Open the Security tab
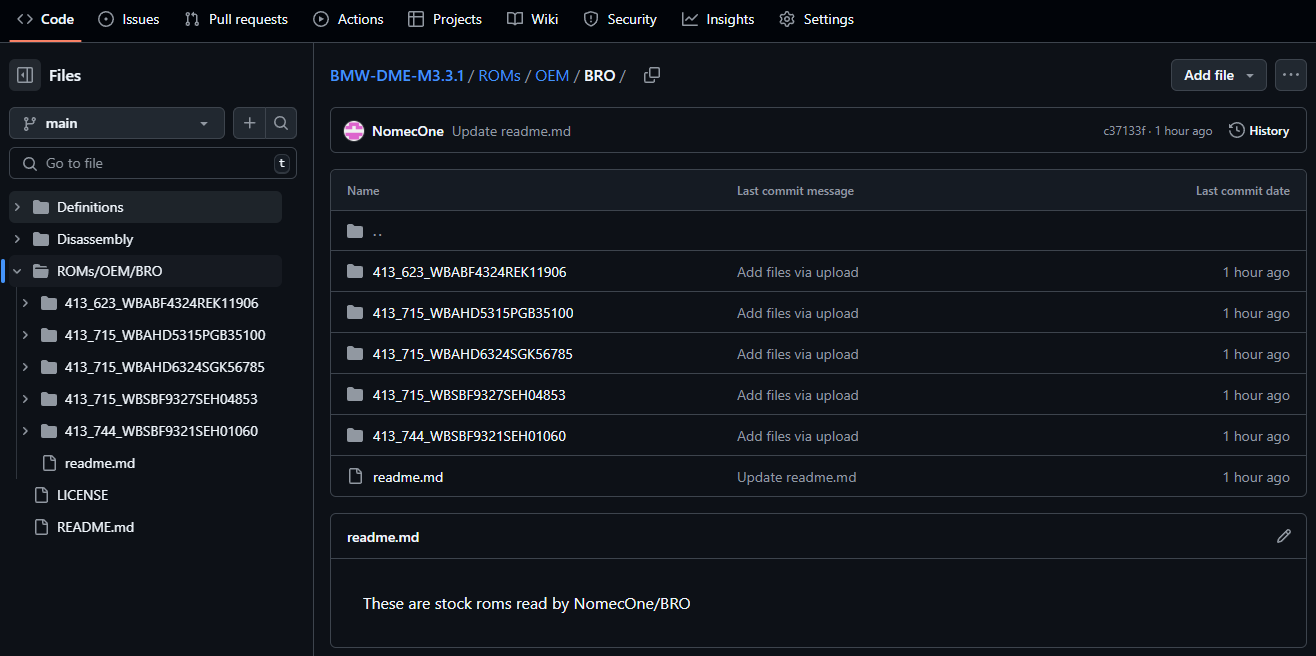 pyautogui.click(x=620, y=18)
